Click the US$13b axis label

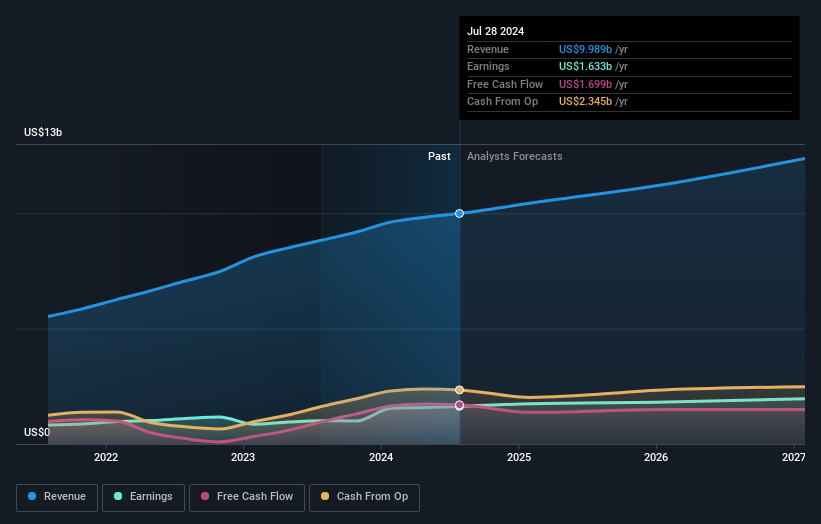43,132
